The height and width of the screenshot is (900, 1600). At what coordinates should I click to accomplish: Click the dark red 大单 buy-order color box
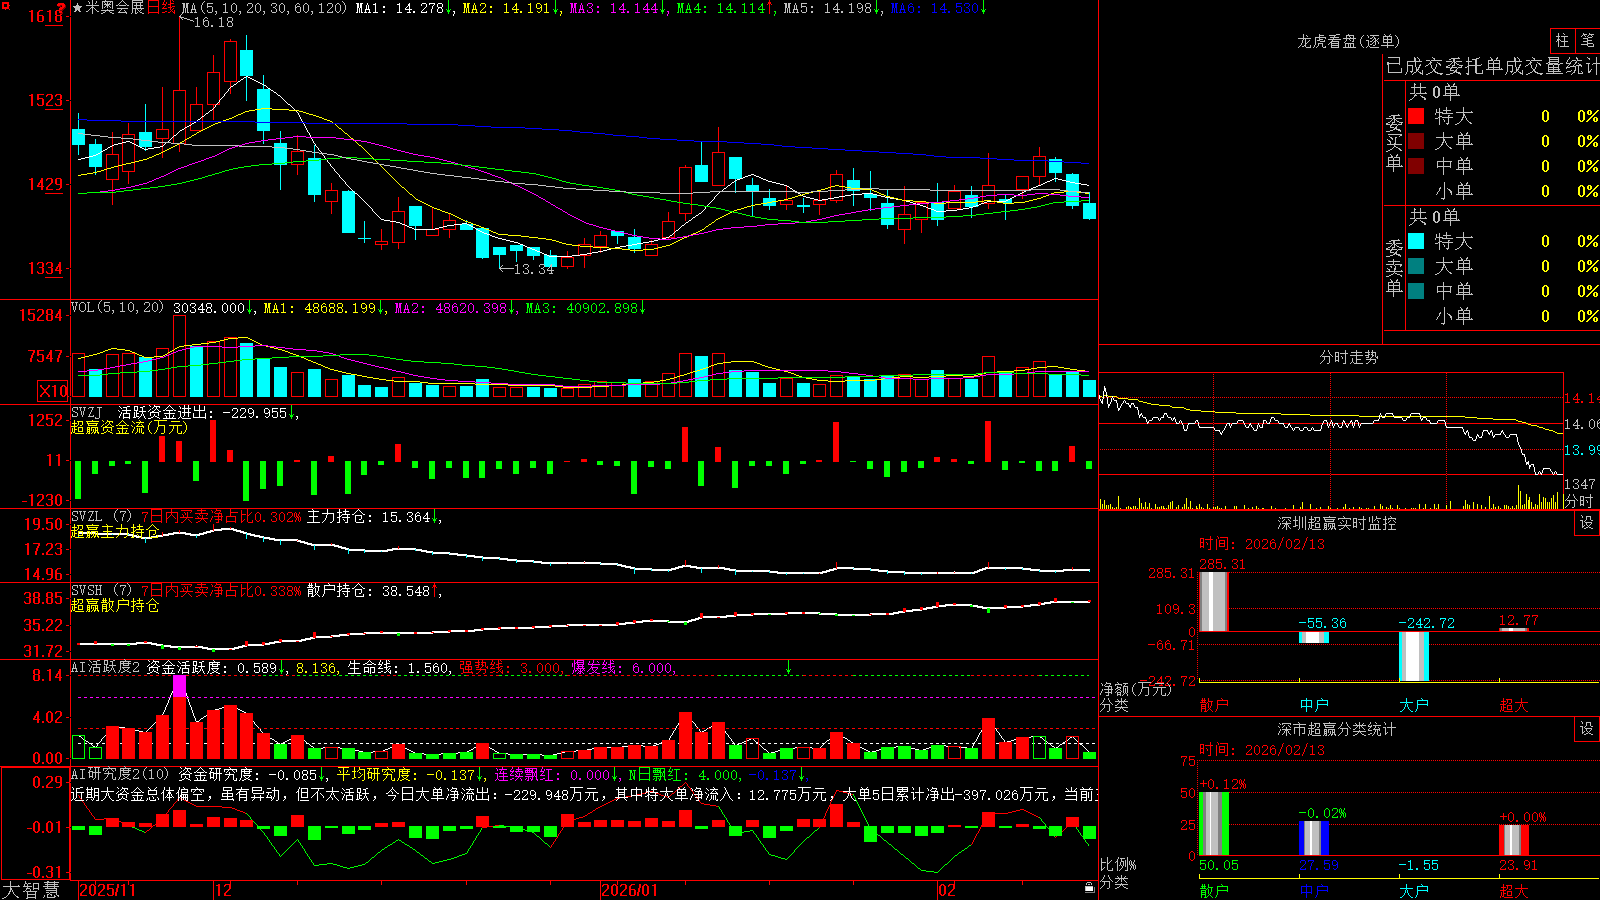click(x=1416, y=141)
